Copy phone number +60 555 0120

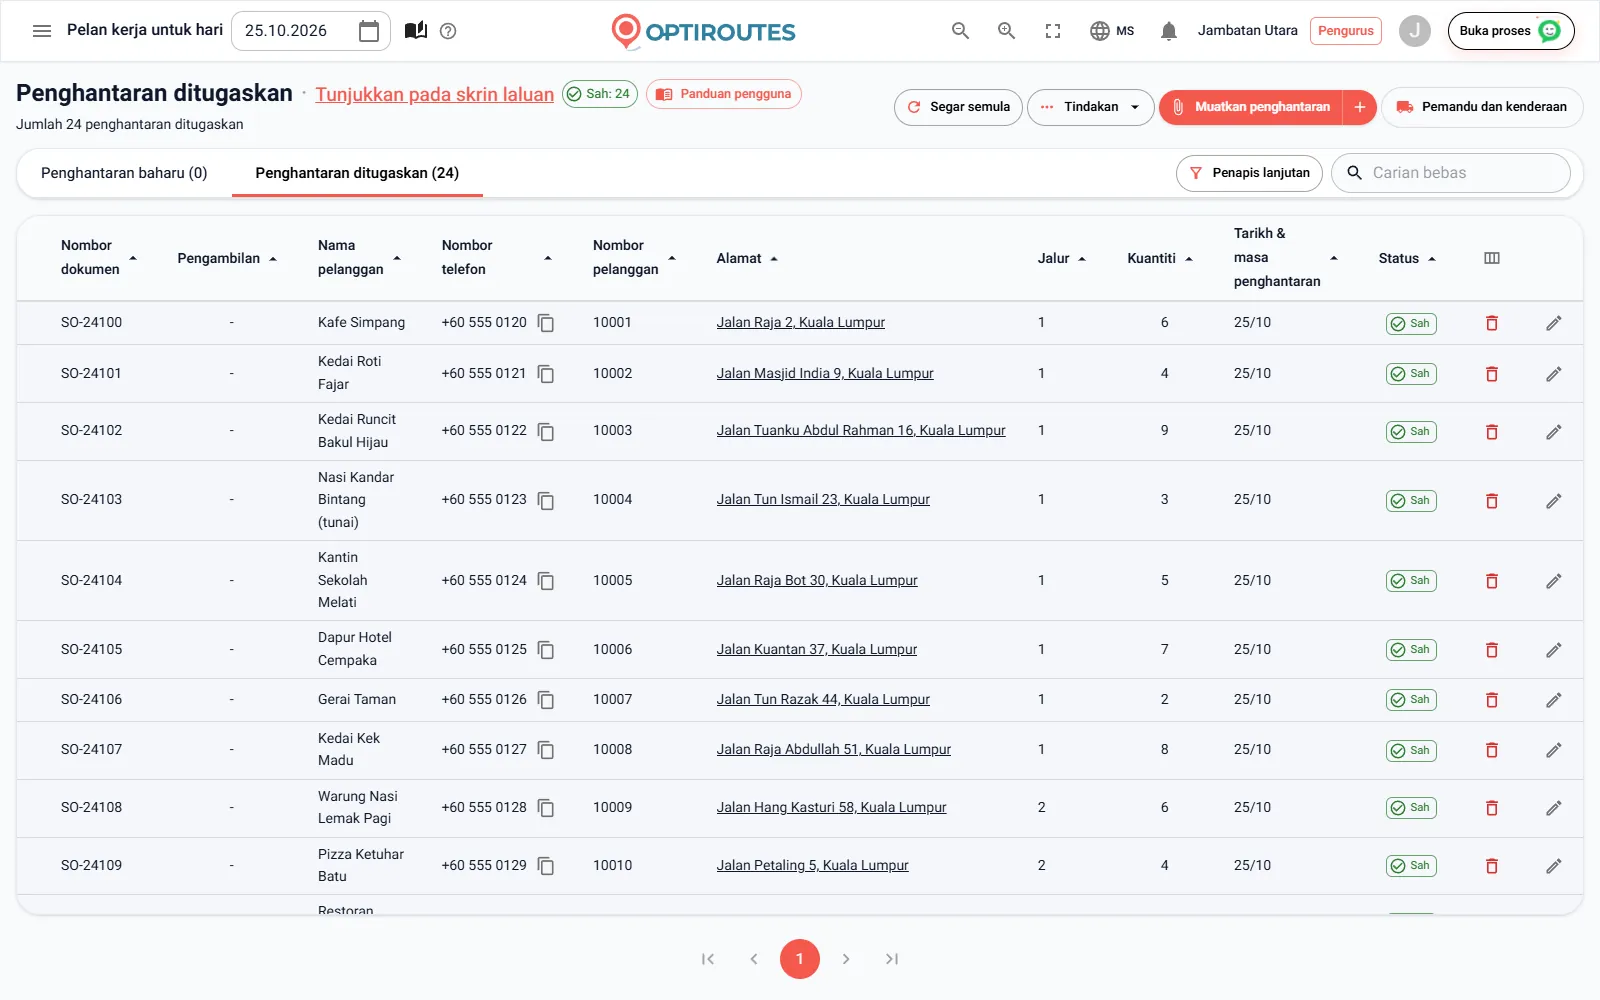(x=546, y=323)
